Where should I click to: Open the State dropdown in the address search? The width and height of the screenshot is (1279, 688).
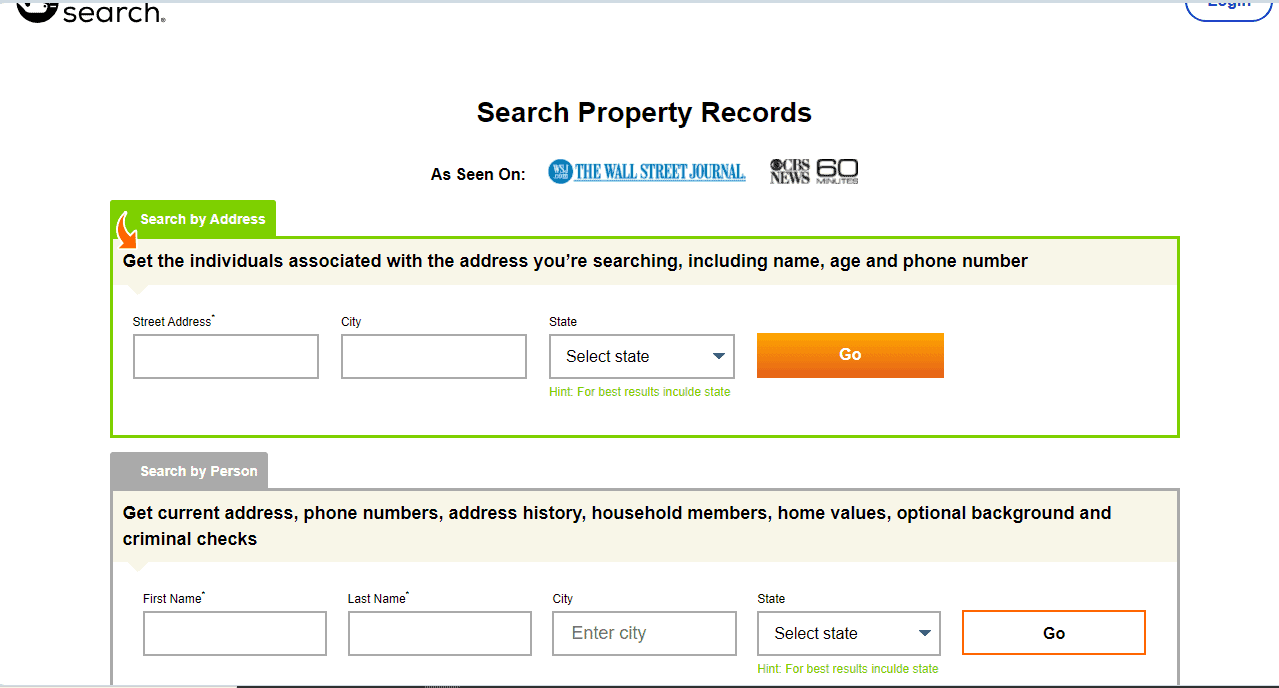641,356
